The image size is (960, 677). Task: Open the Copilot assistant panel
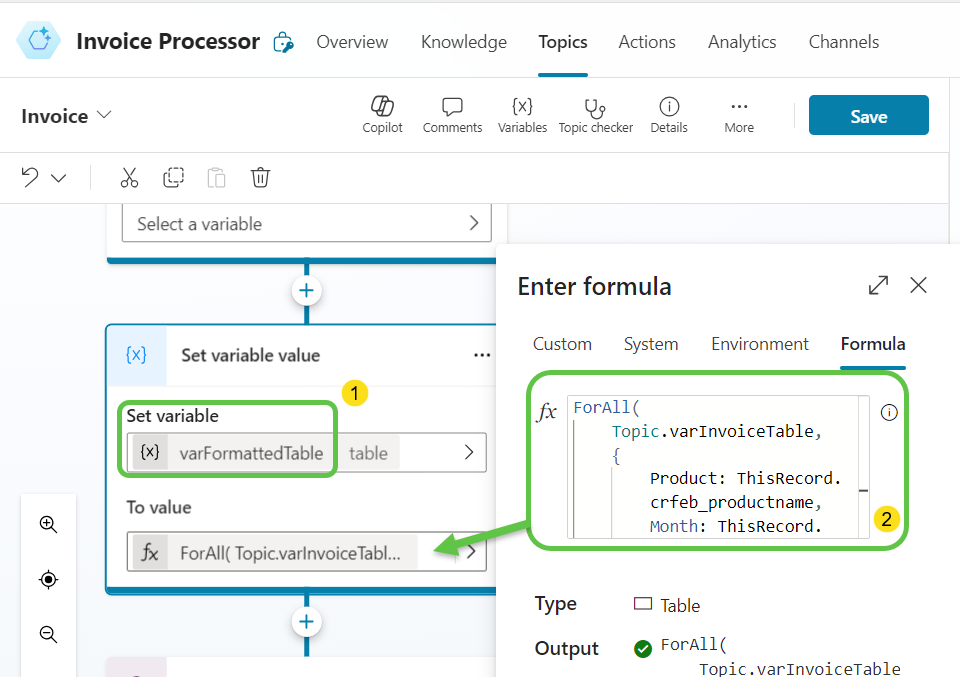(382, 113)
